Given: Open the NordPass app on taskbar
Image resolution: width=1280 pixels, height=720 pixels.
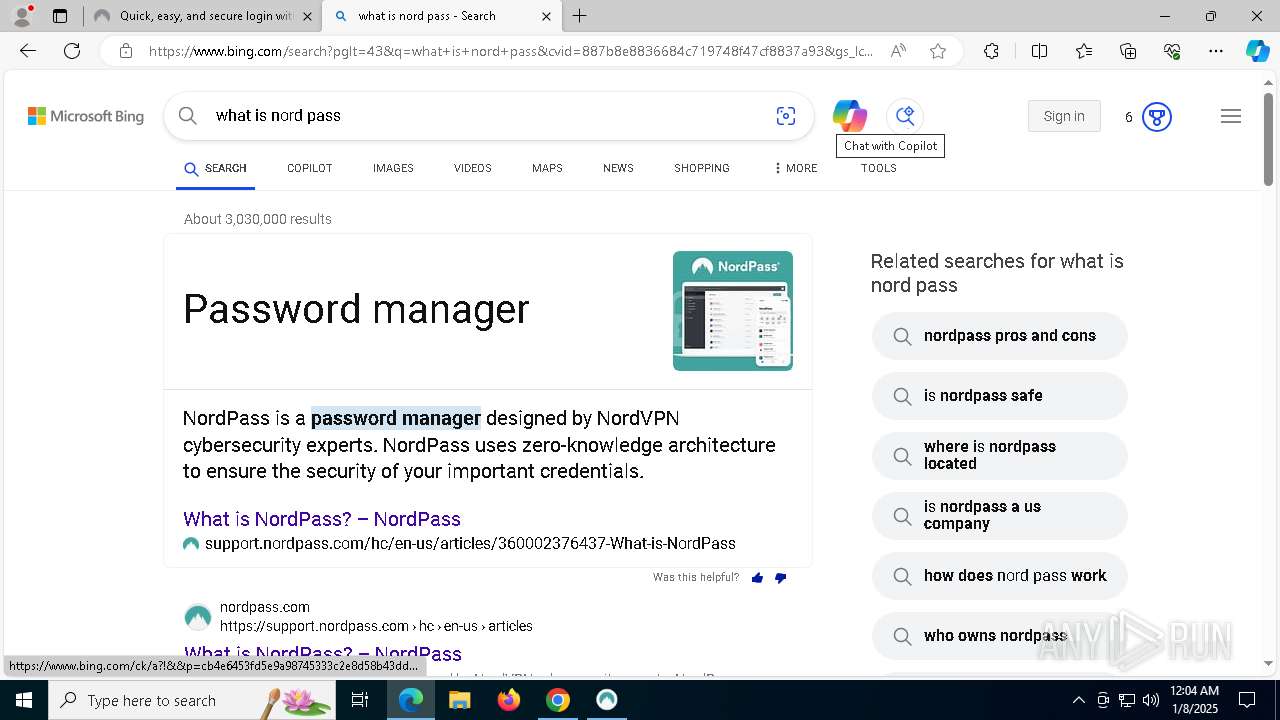Looking at the screenshot, I should pyautogui.click(x=607, y=700).
